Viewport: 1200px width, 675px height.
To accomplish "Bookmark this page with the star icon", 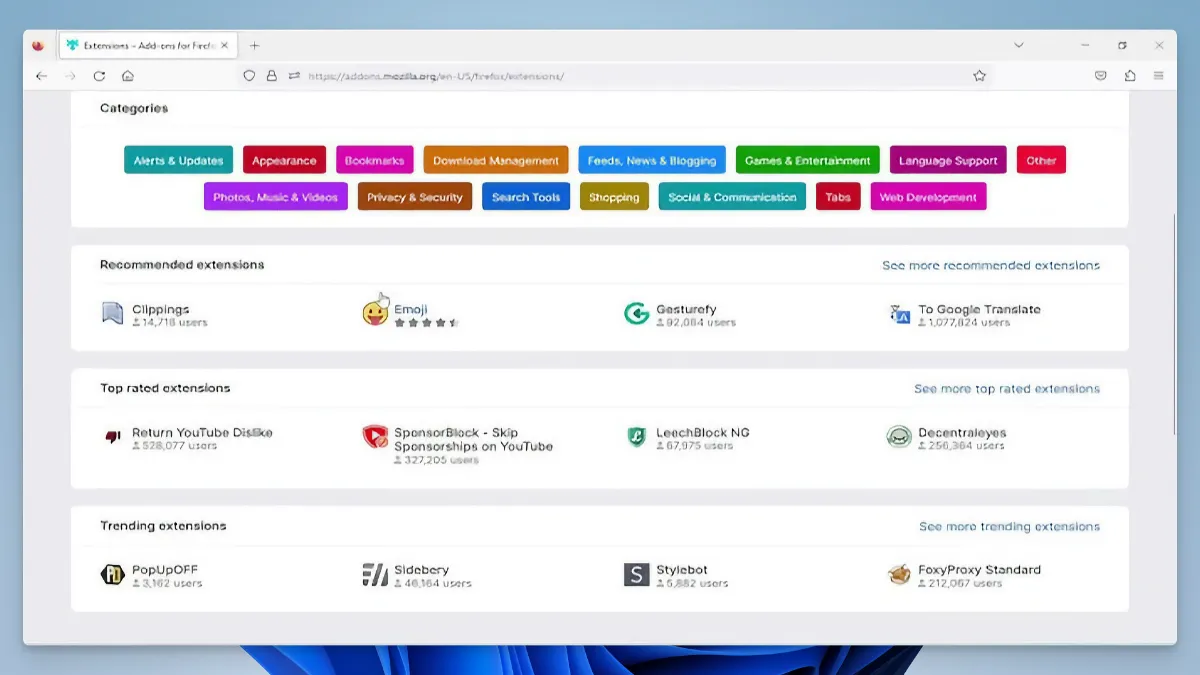I will [979, 76].
